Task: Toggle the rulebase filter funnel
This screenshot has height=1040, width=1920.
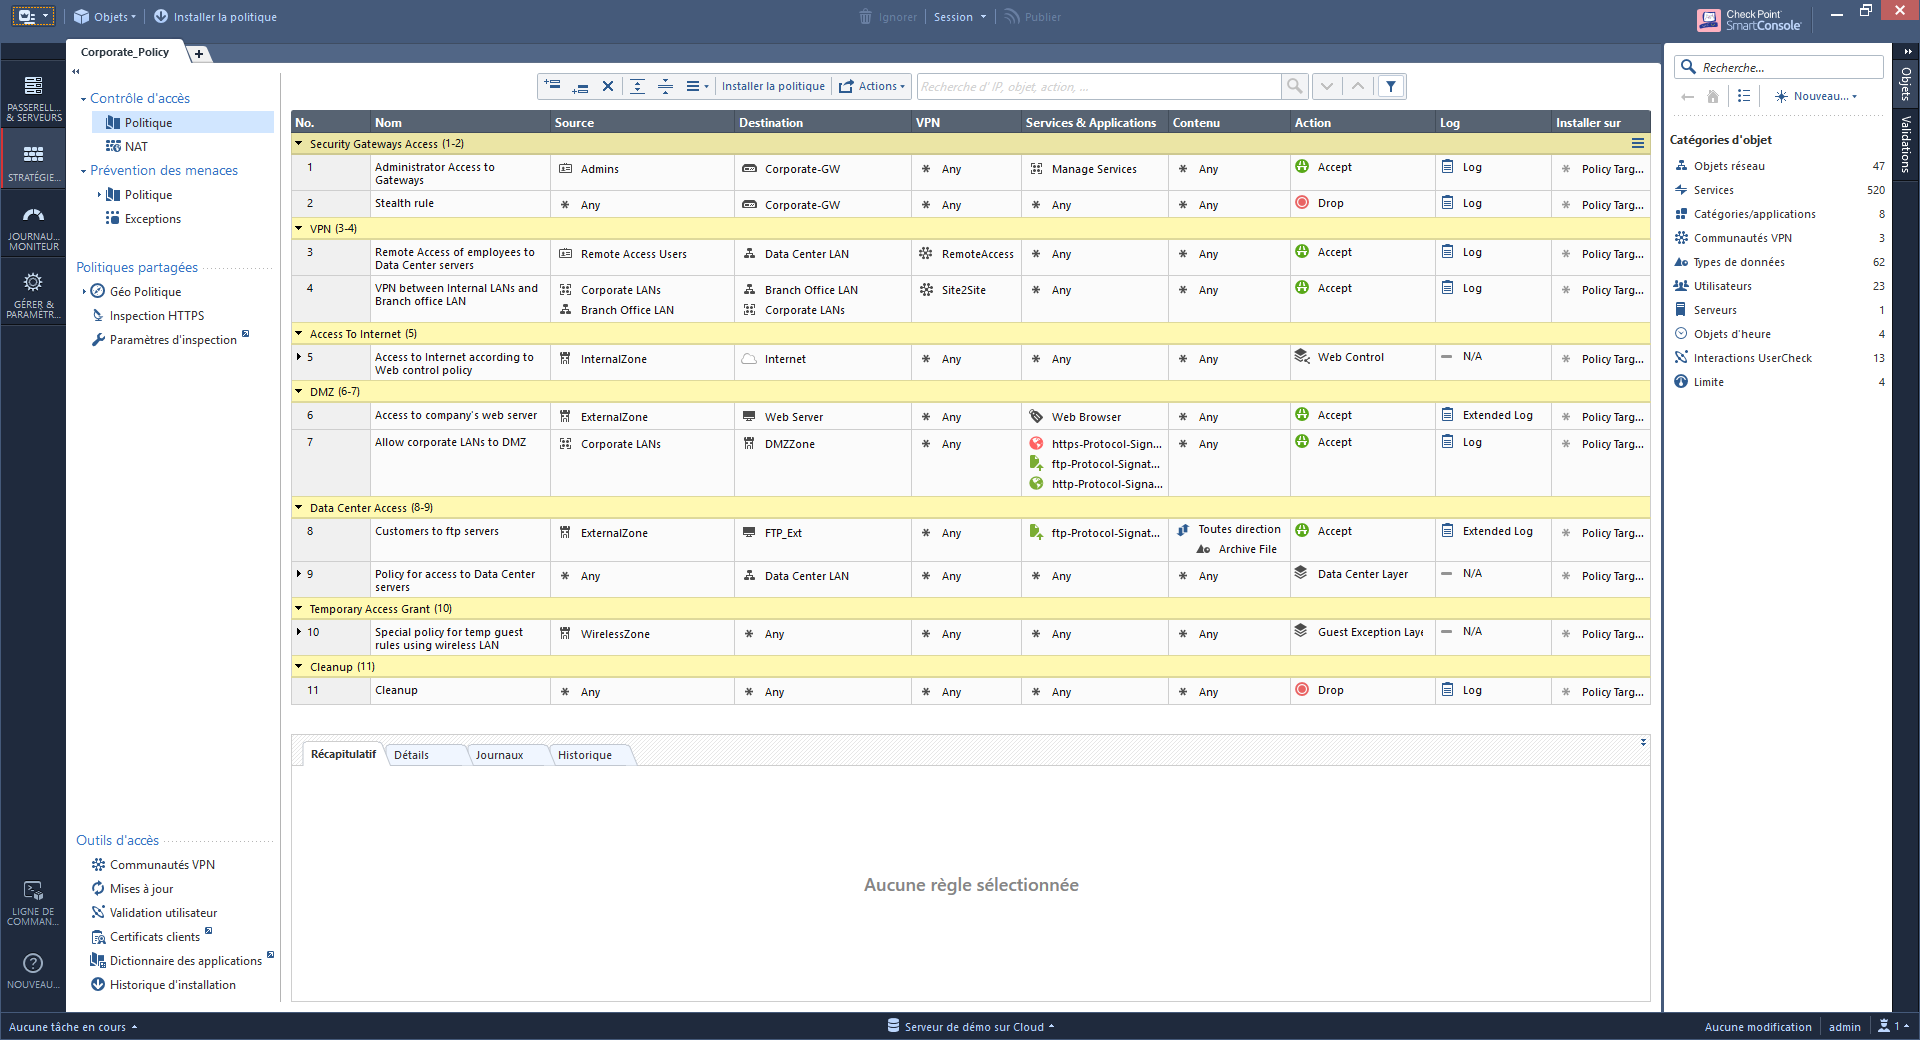Action: click(x=1391, y=86)
